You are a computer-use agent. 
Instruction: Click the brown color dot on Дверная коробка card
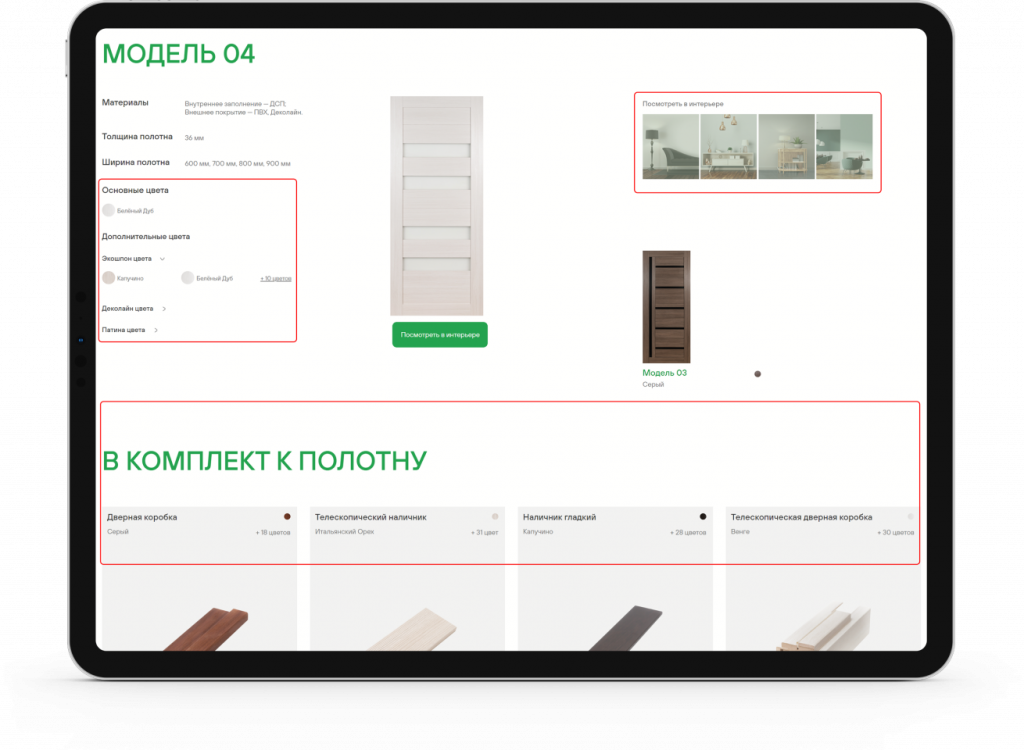[287, 517]
